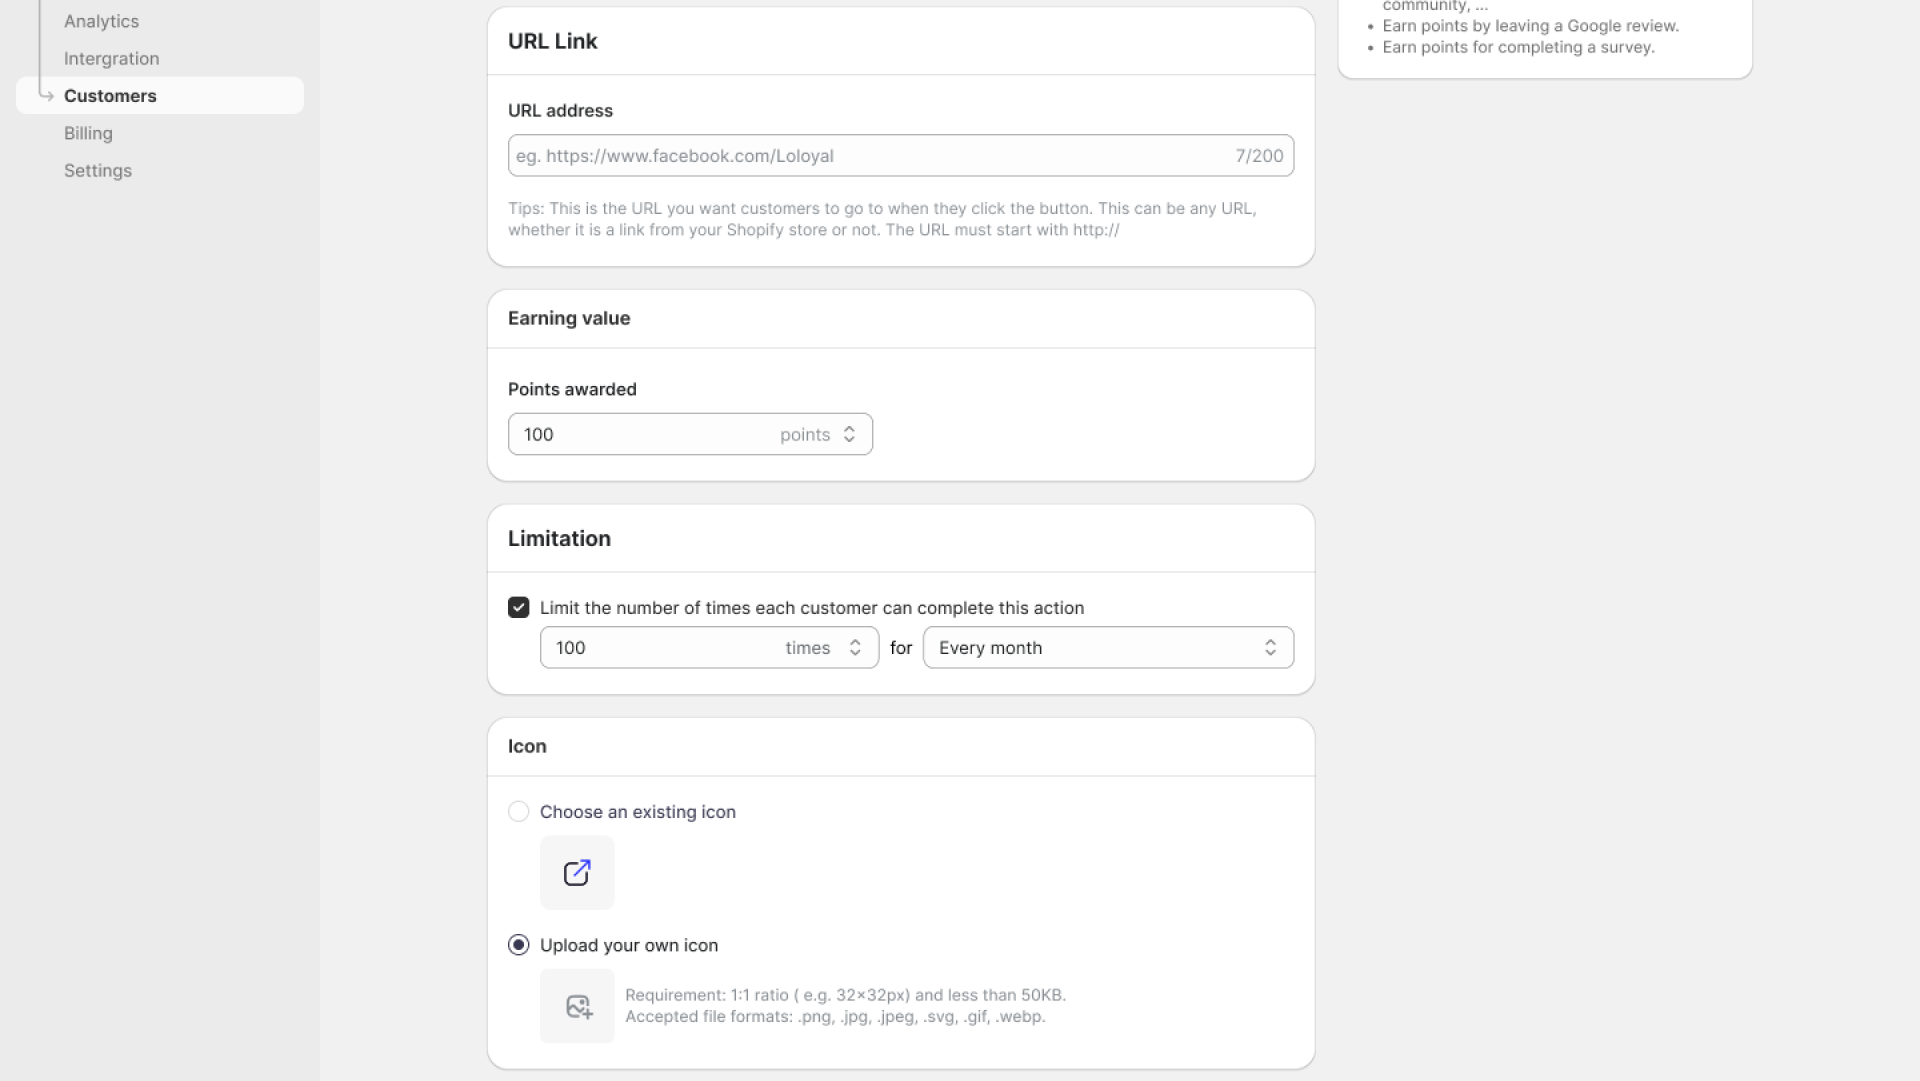Click the image upload icon box
1920x1081 pixels.
(577, 1005)
